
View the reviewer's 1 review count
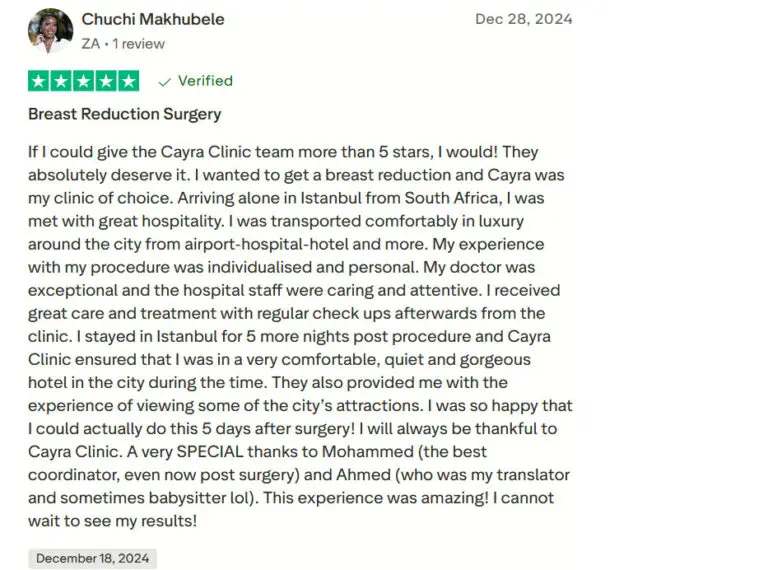[x=139, y=44]
